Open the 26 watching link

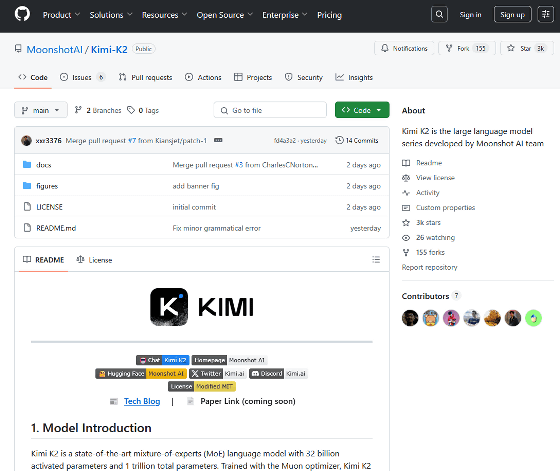429,238
